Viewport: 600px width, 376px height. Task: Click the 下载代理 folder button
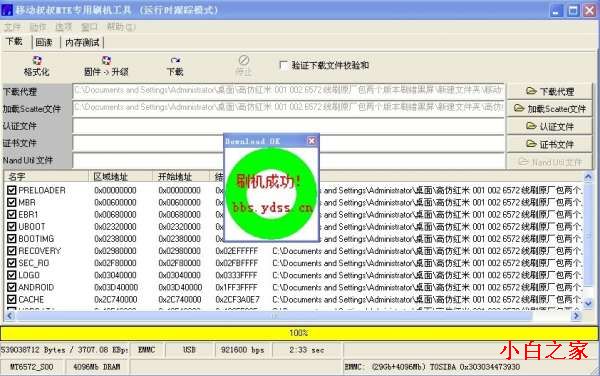pos(549,91)
